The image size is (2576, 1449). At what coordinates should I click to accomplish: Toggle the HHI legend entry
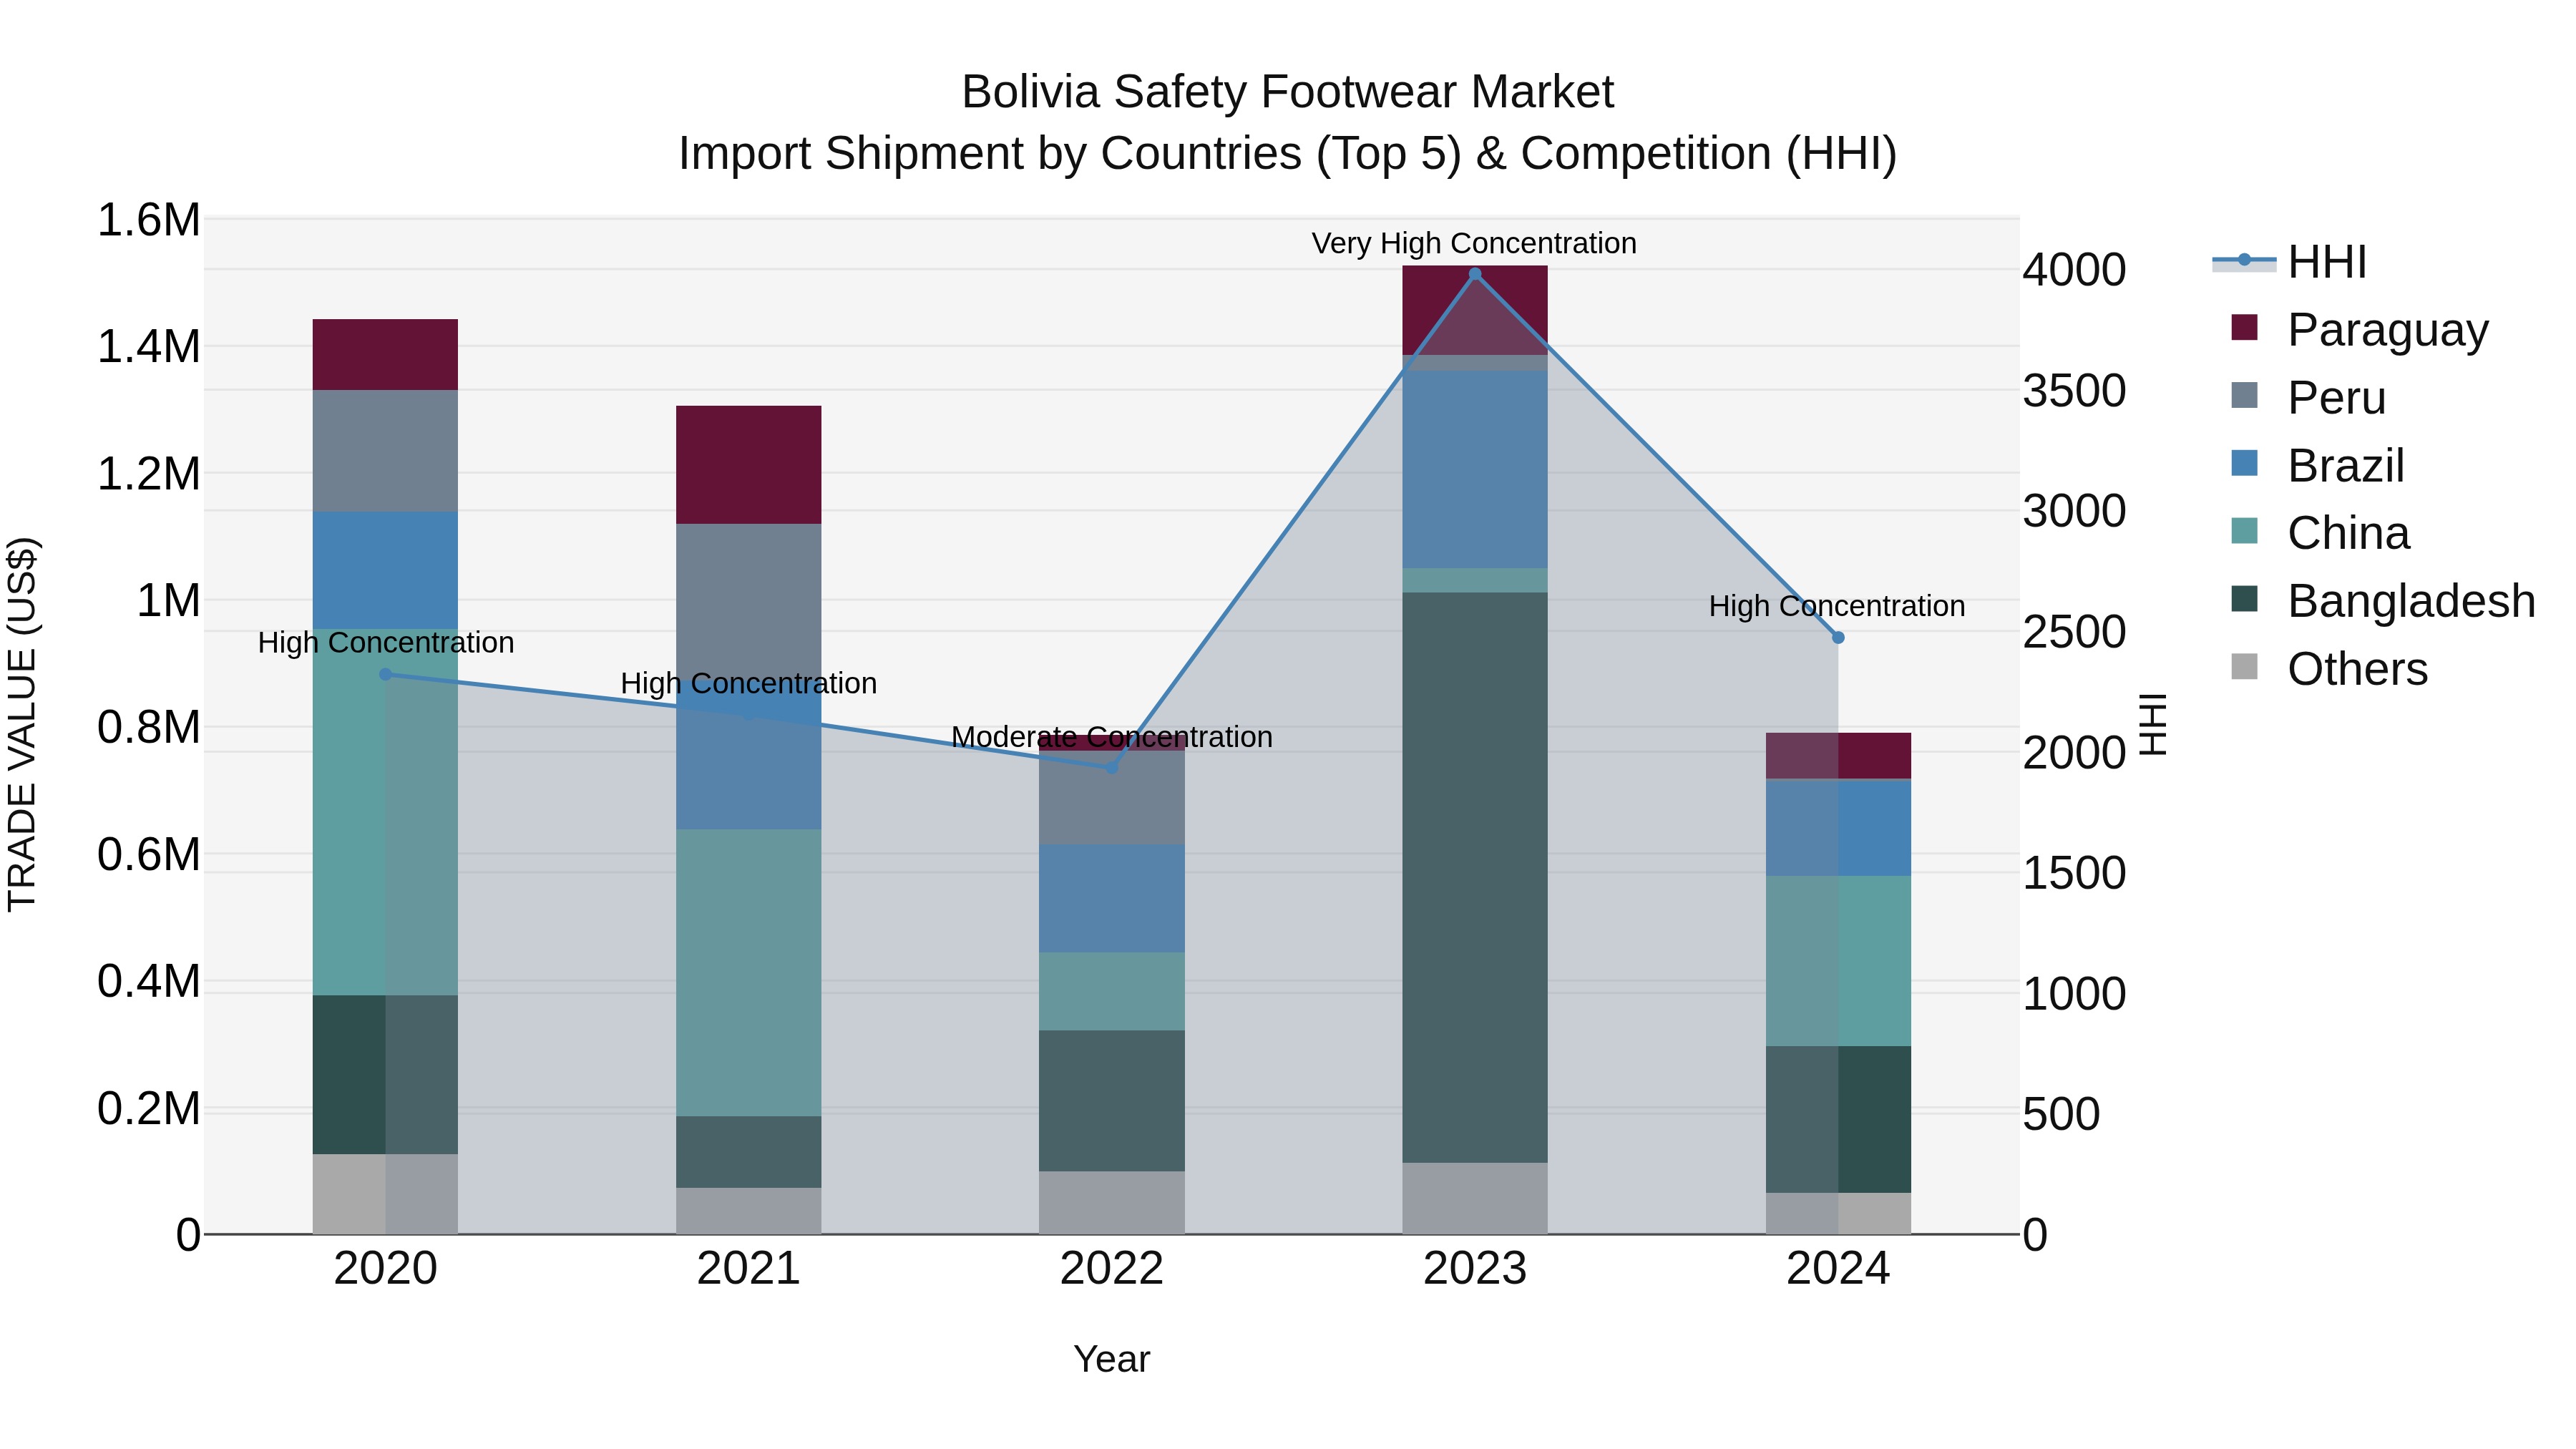click(2290, 262)
